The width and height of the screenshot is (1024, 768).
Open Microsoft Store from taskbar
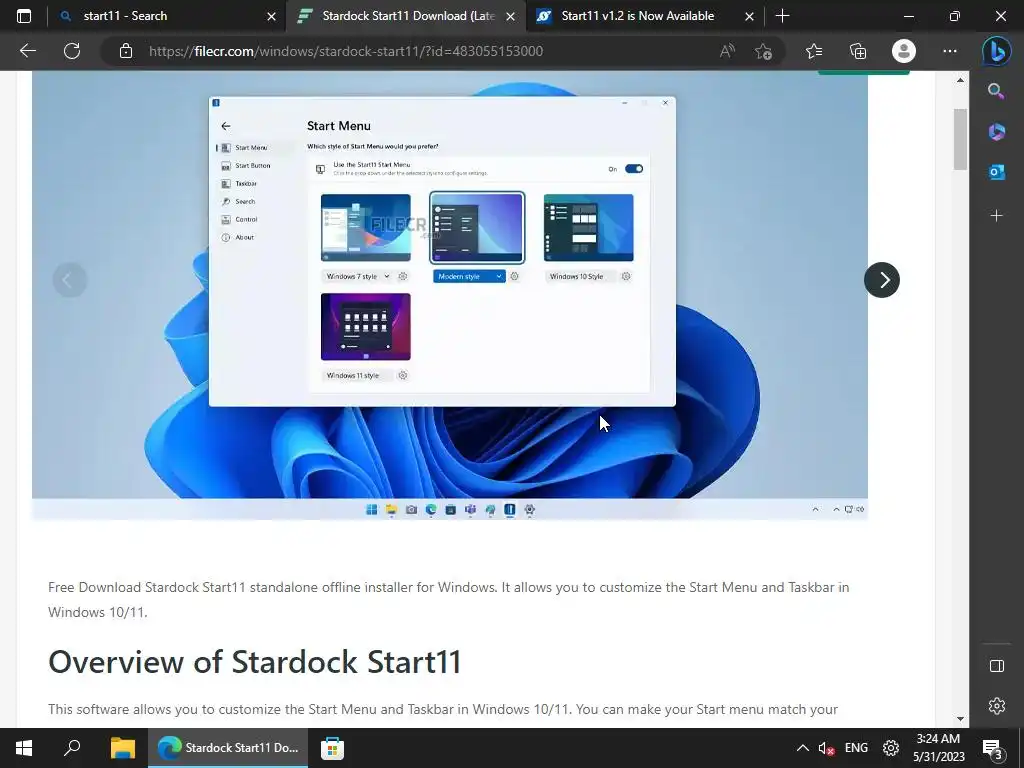(x=332, y=748)
